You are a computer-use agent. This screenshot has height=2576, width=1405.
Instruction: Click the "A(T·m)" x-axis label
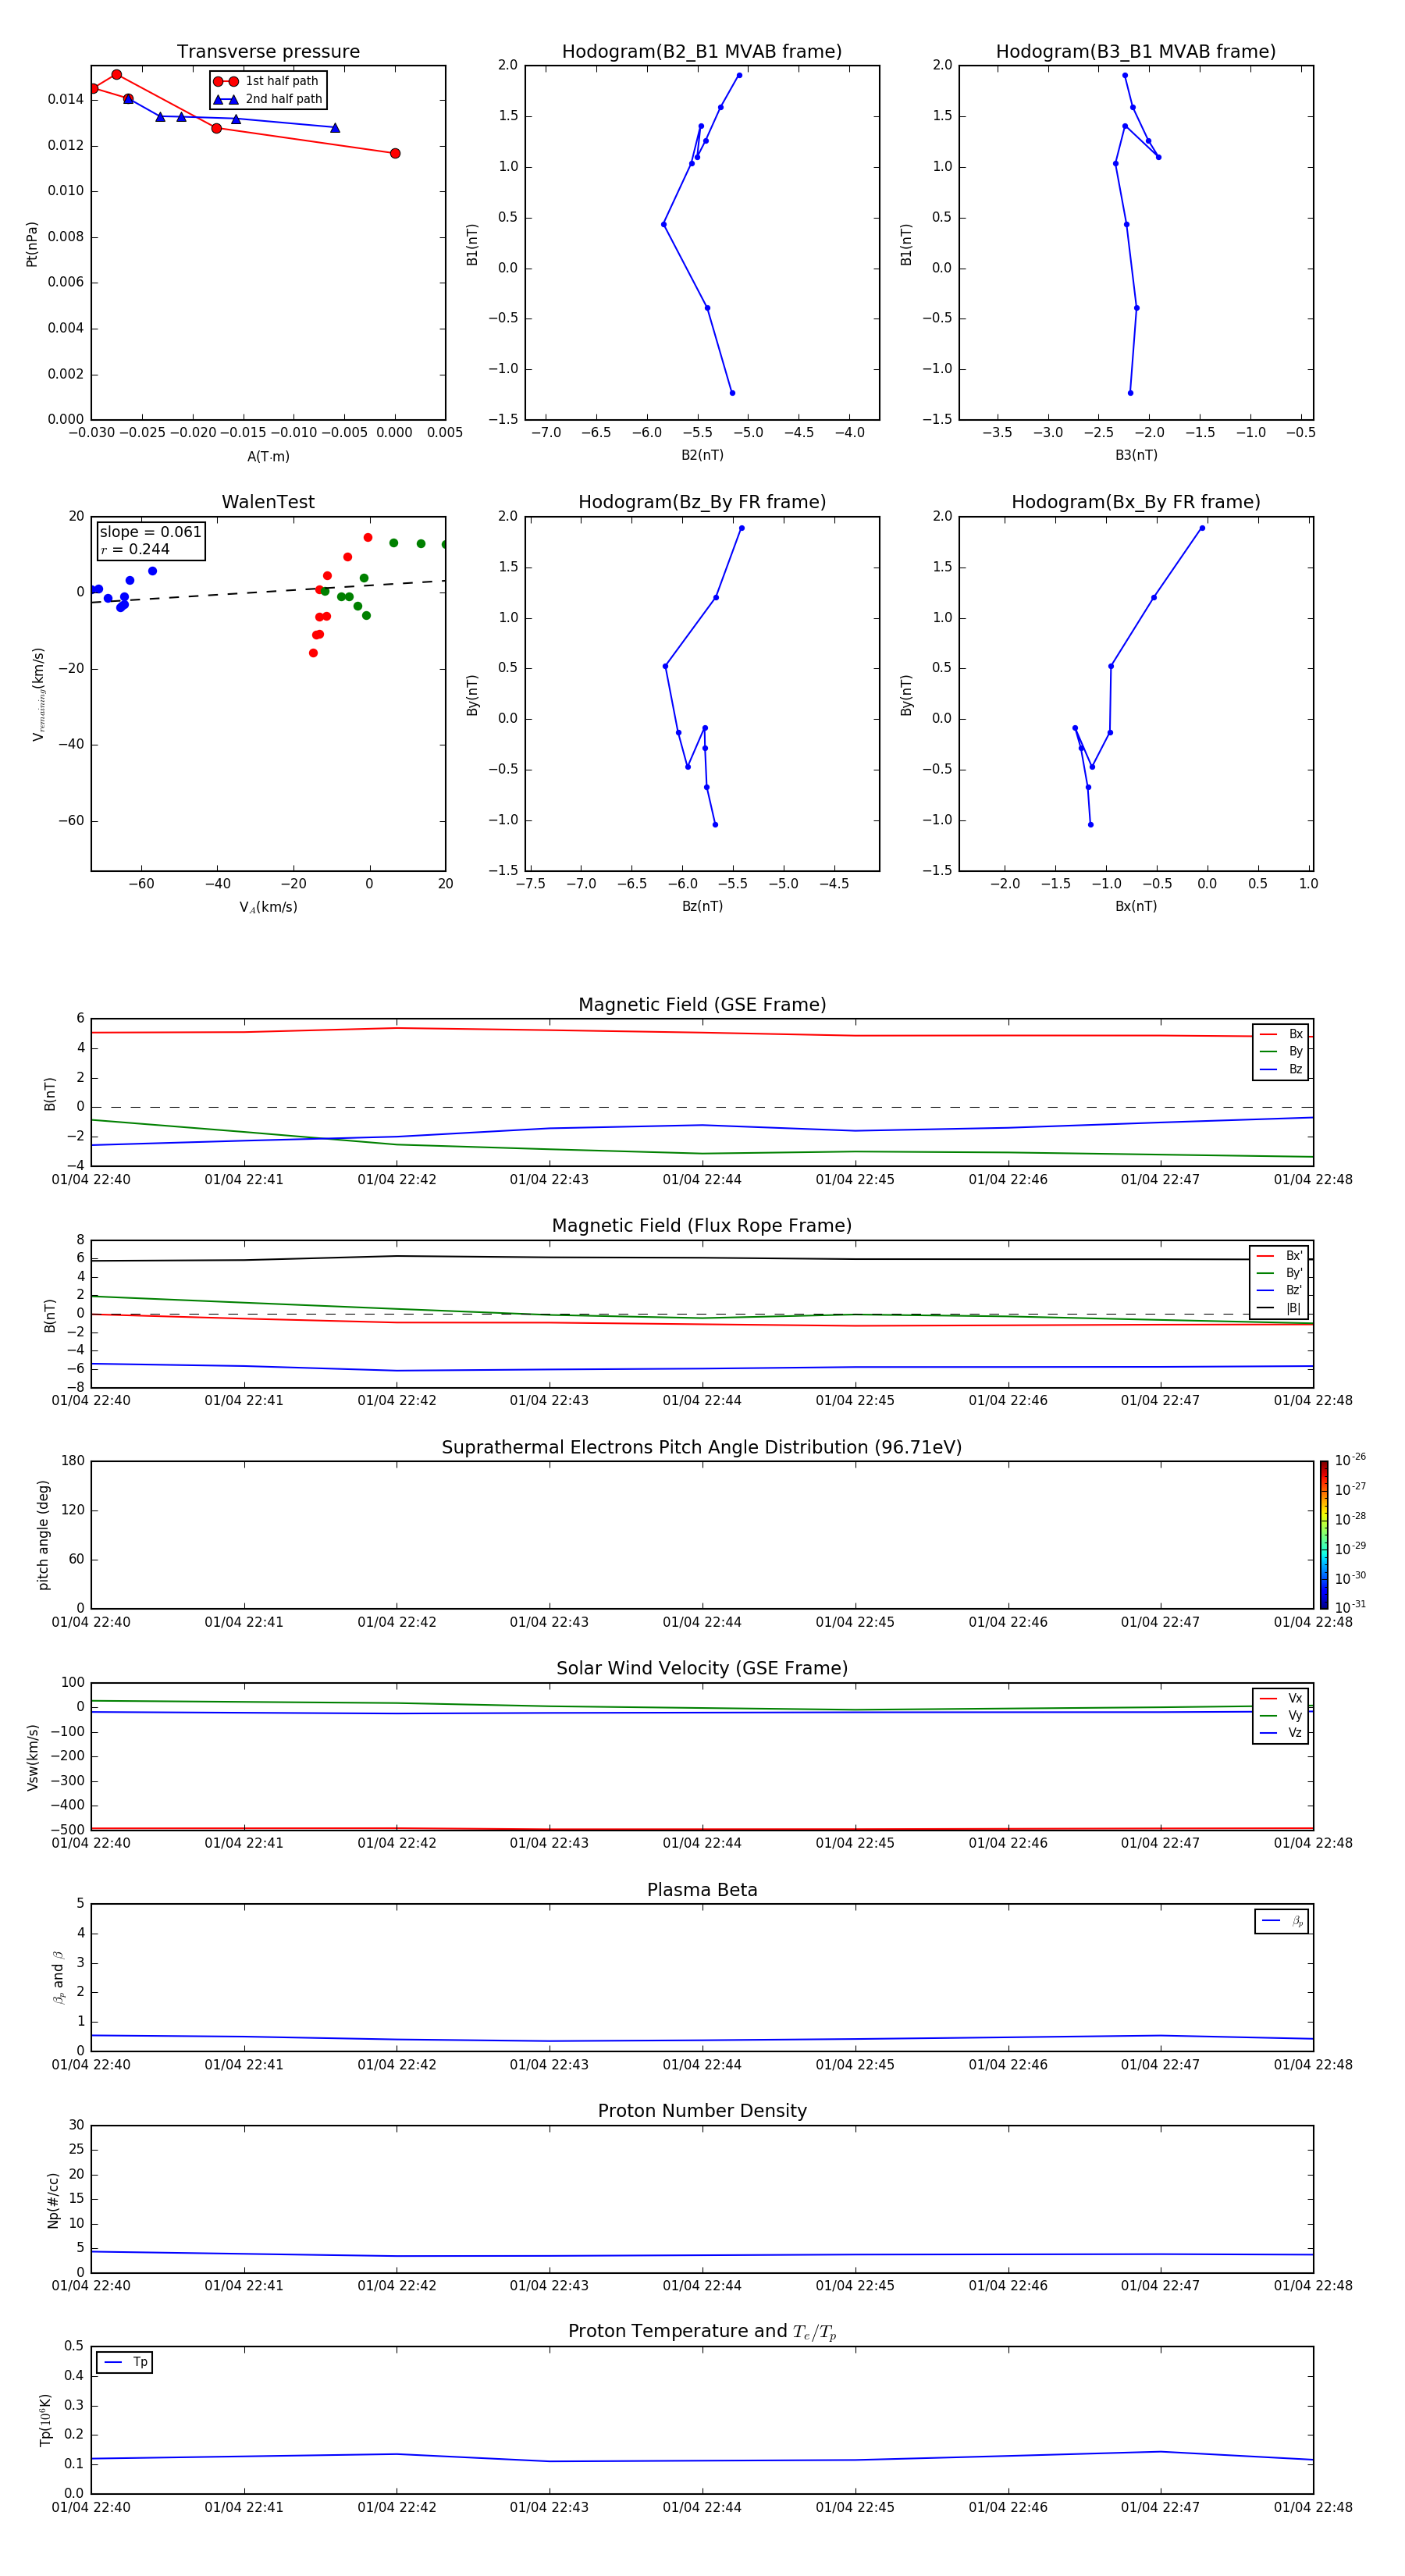tap(268, 457)
